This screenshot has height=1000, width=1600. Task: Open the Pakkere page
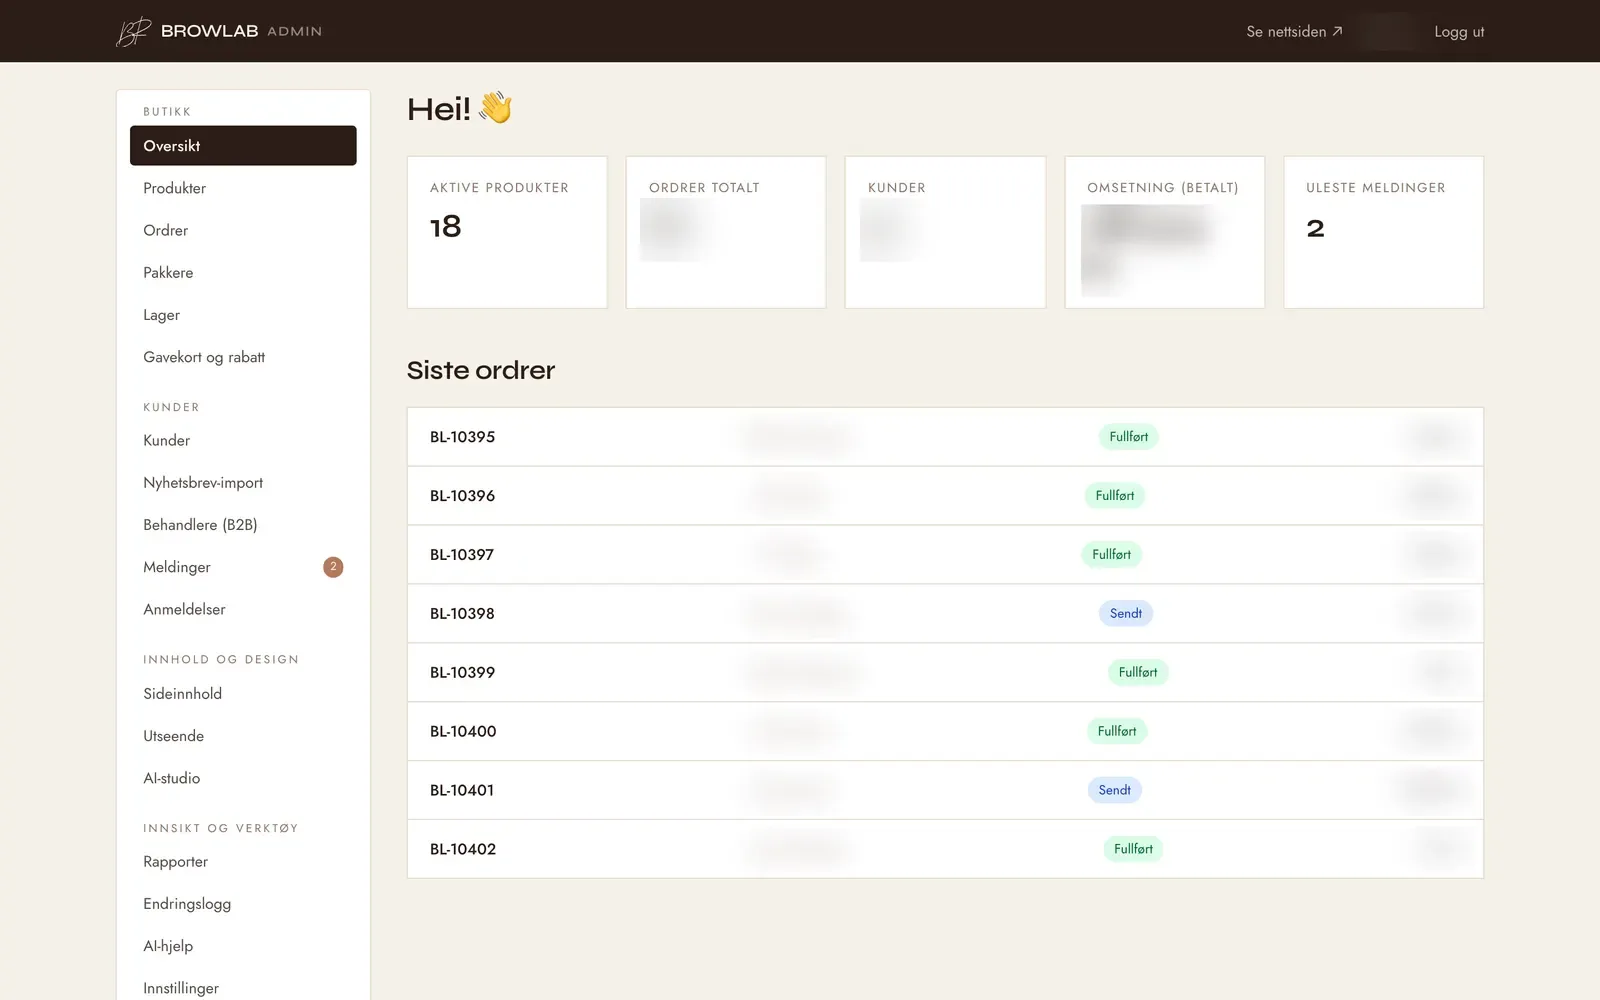tap(243, 272)
